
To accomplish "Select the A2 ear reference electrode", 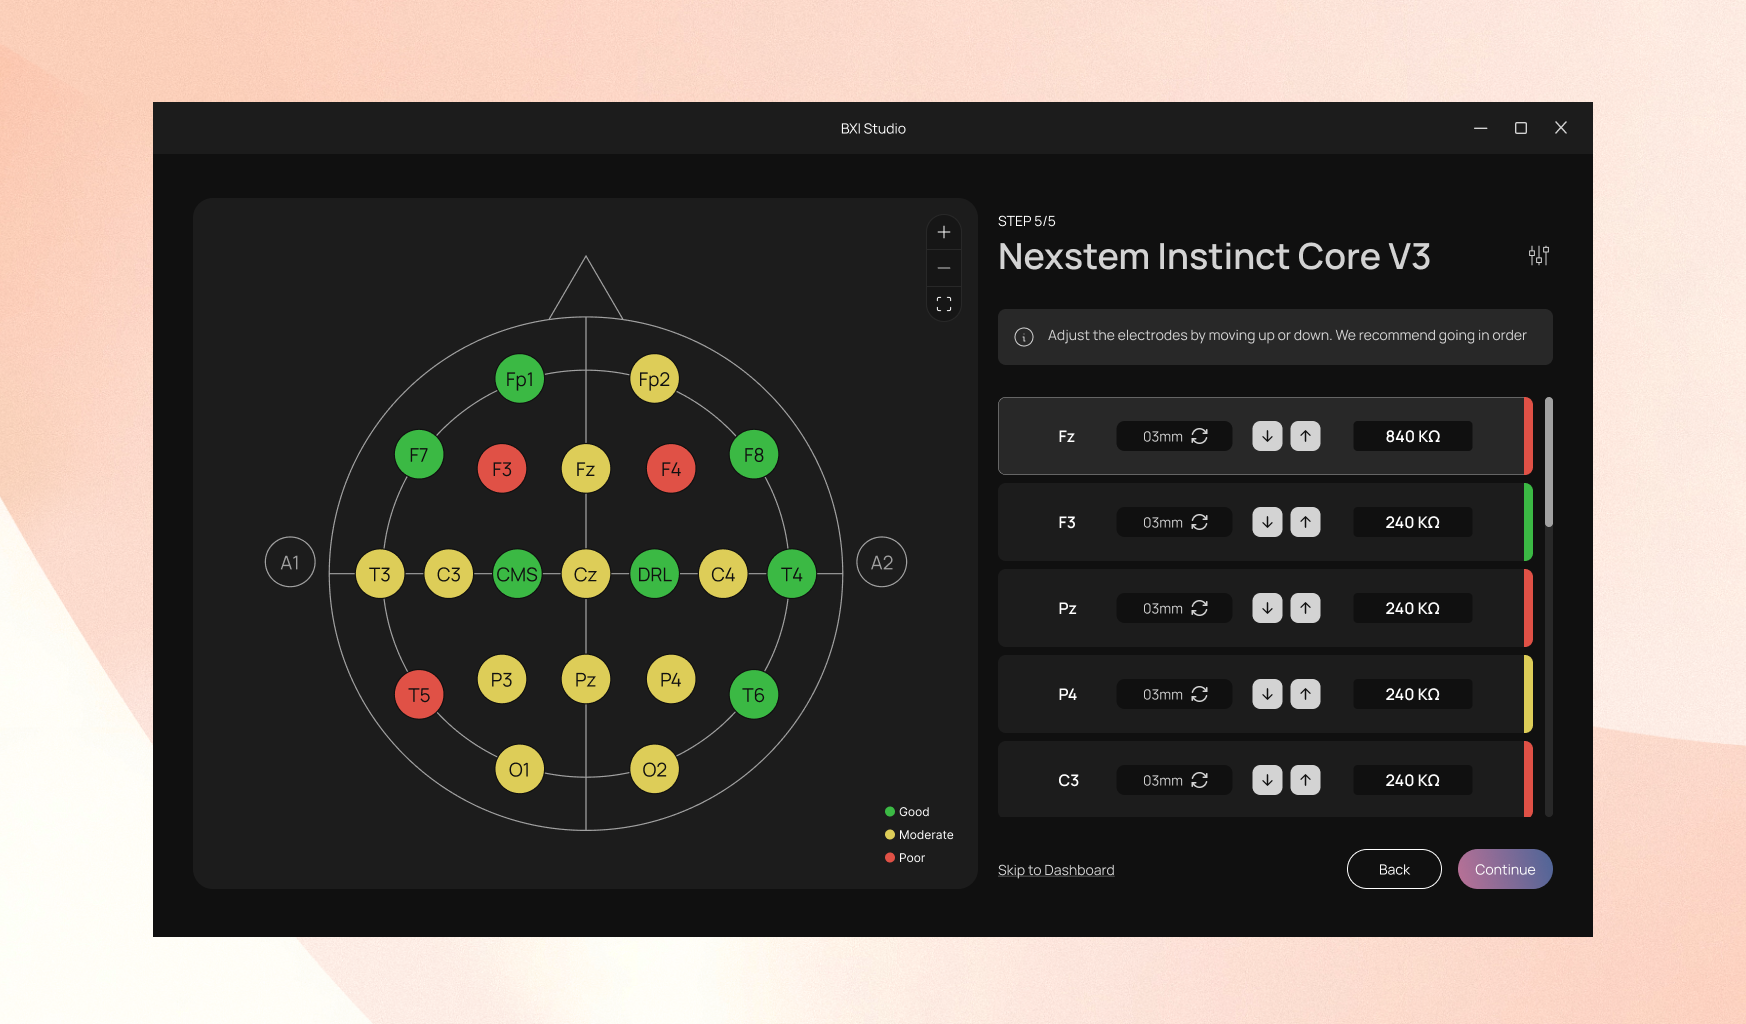I will coord(881,562).
